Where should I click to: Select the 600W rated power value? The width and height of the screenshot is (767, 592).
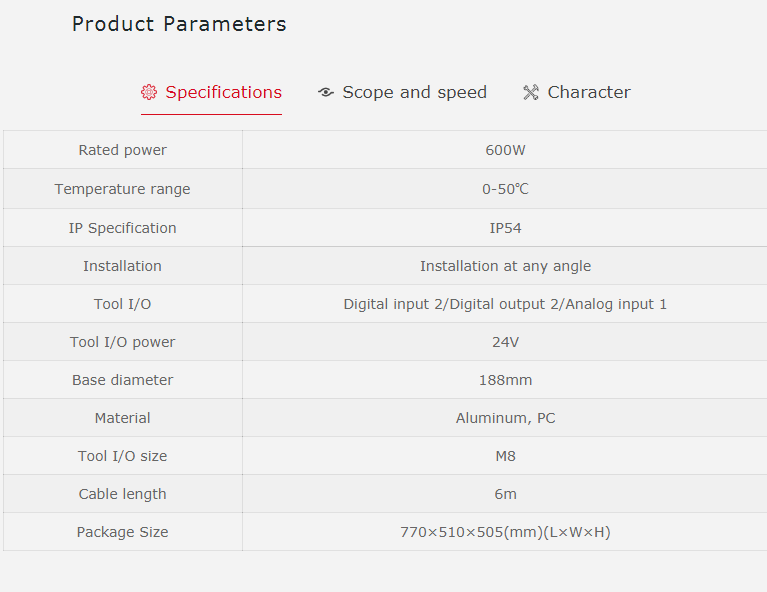point(505,150)
